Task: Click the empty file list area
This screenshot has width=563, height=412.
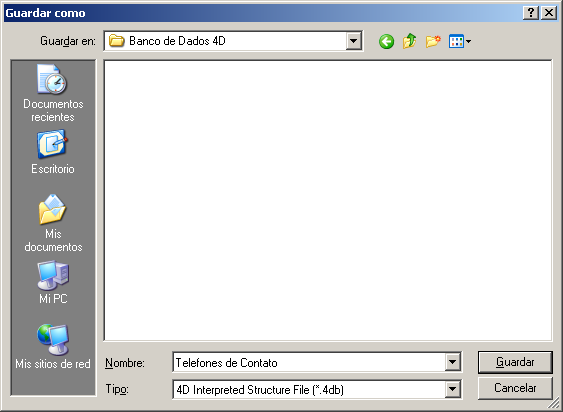Action: click(x=328, y=200)
